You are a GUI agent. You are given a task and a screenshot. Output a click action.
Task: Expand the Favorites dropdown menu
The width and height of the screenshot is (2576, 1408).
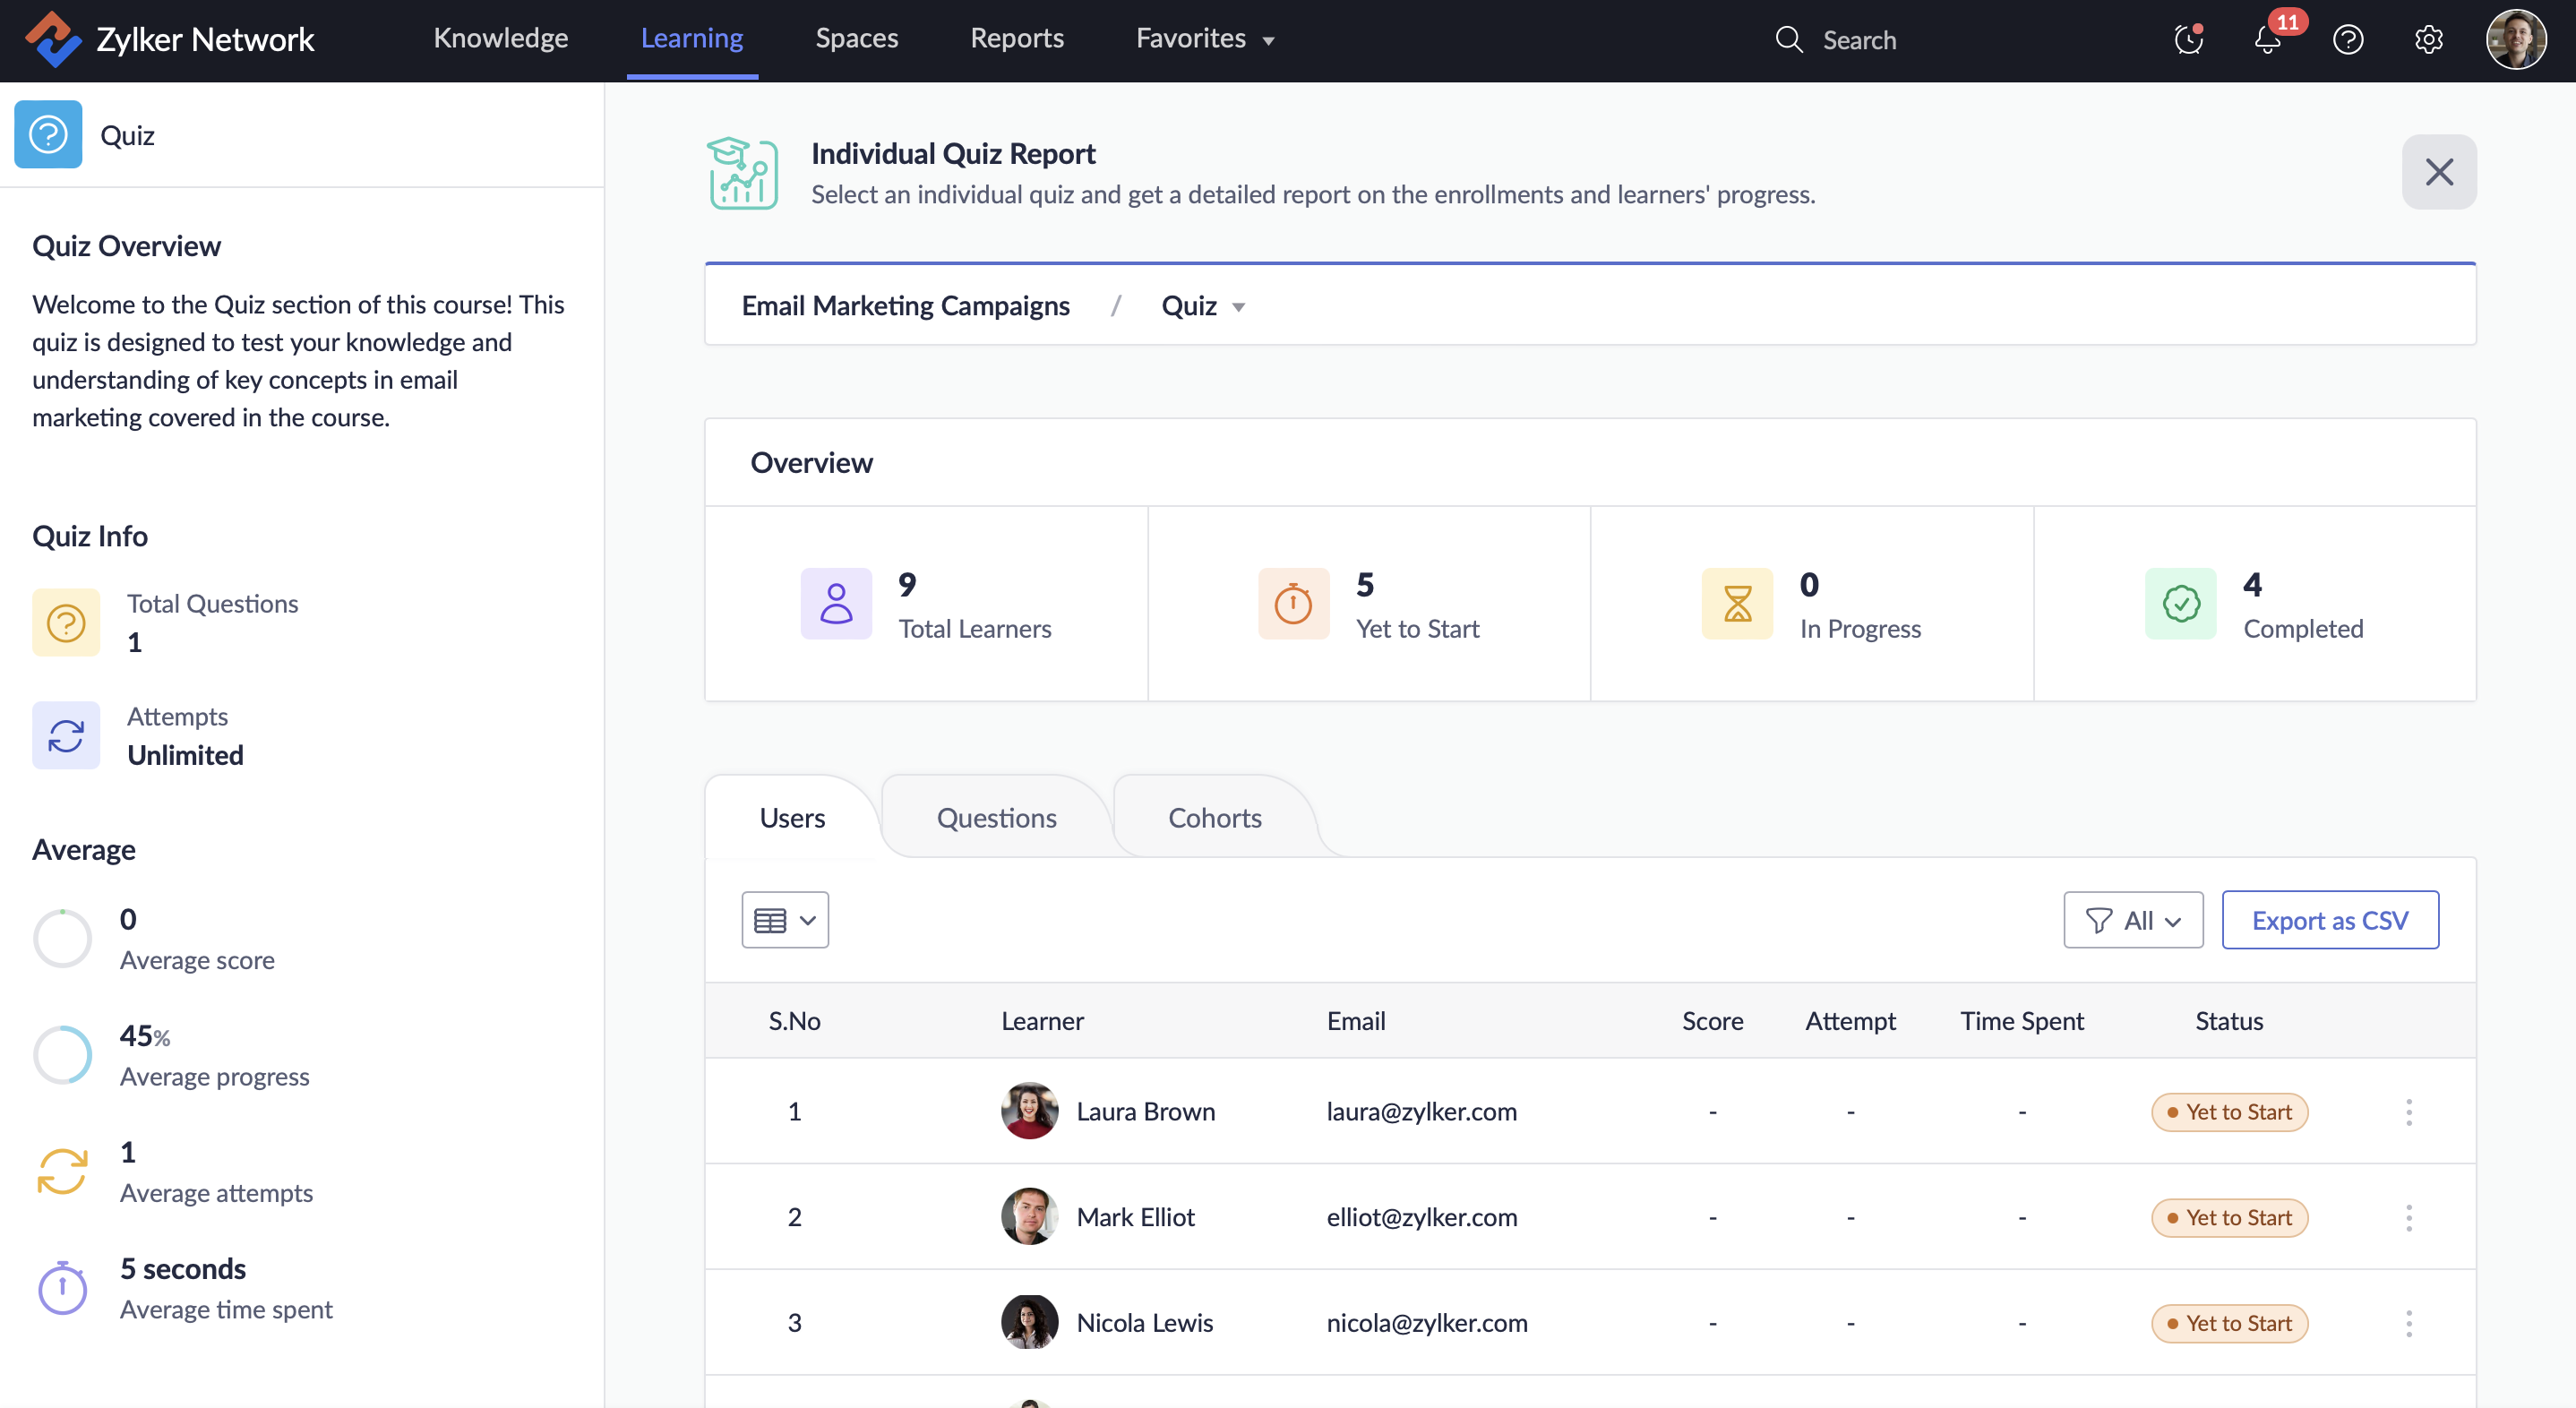pos(1205,39)
